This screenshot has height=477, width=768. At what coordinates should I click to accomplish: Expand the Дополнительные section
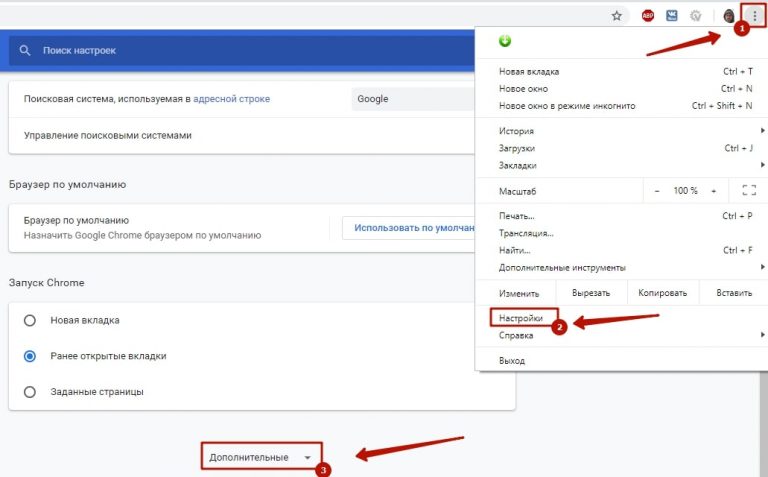pyautogui.click(x=262, y=457)
